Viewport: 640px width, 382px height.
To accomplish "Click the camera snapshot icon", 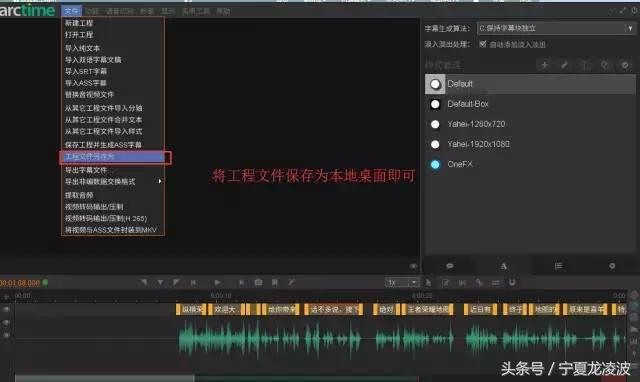I will 258,282.
